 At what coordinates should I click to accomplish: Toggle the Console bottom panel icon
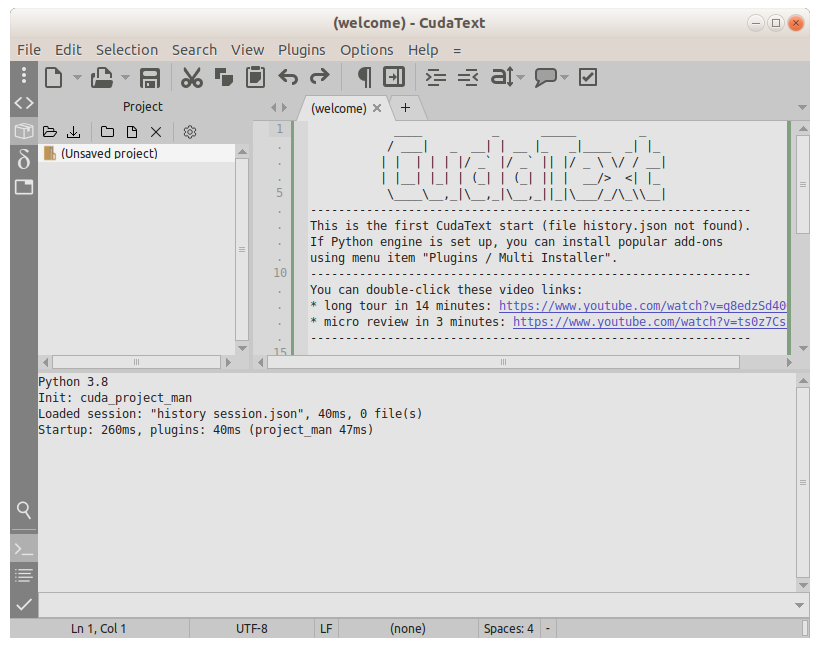pos(24,549)
